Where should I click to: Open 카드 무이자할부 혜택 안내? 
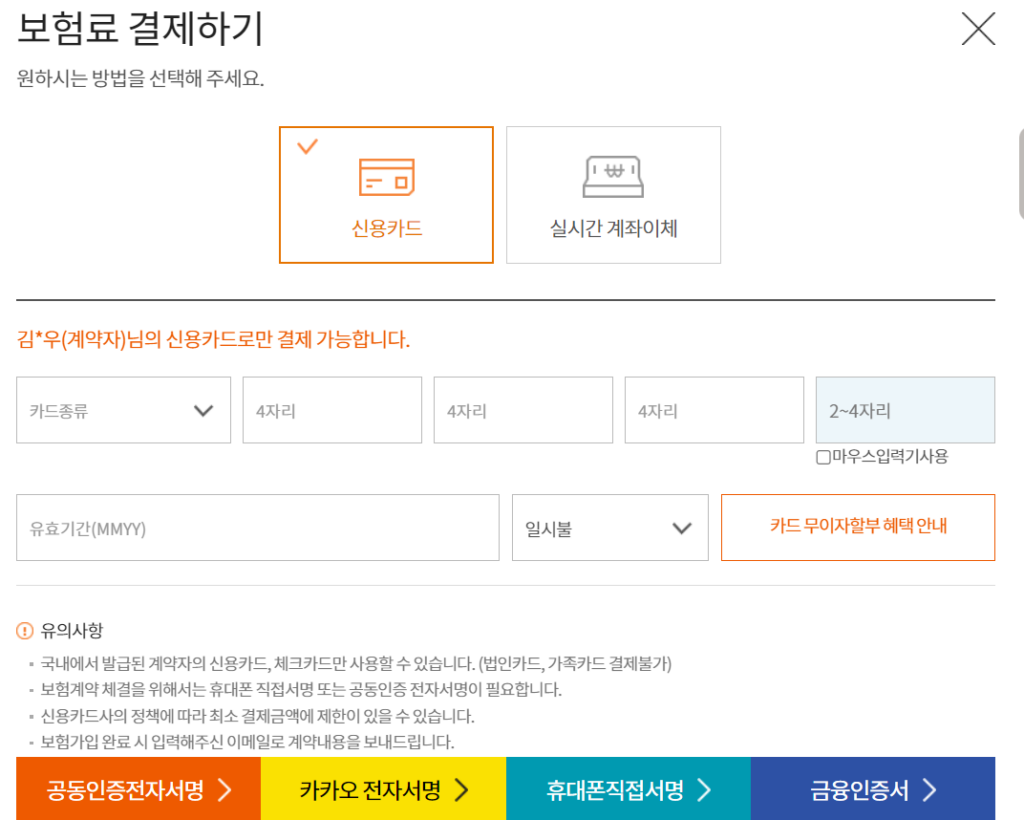tap(857, 527)
